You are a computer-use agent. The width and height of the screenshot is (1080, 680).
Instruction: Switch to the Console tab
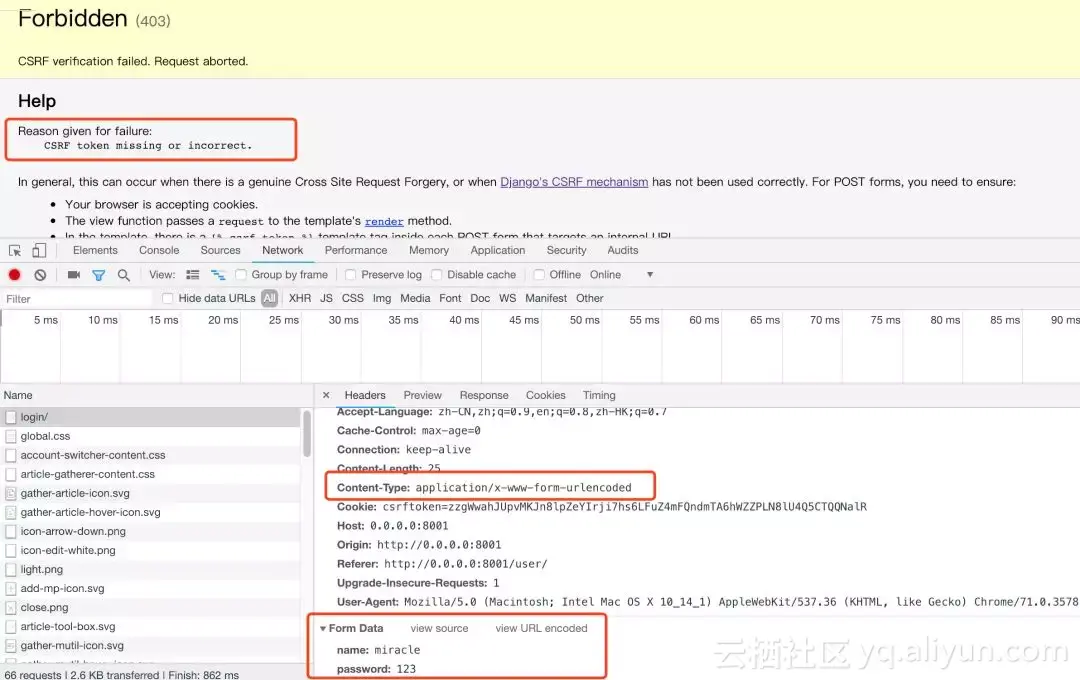[x=159, y=250]
